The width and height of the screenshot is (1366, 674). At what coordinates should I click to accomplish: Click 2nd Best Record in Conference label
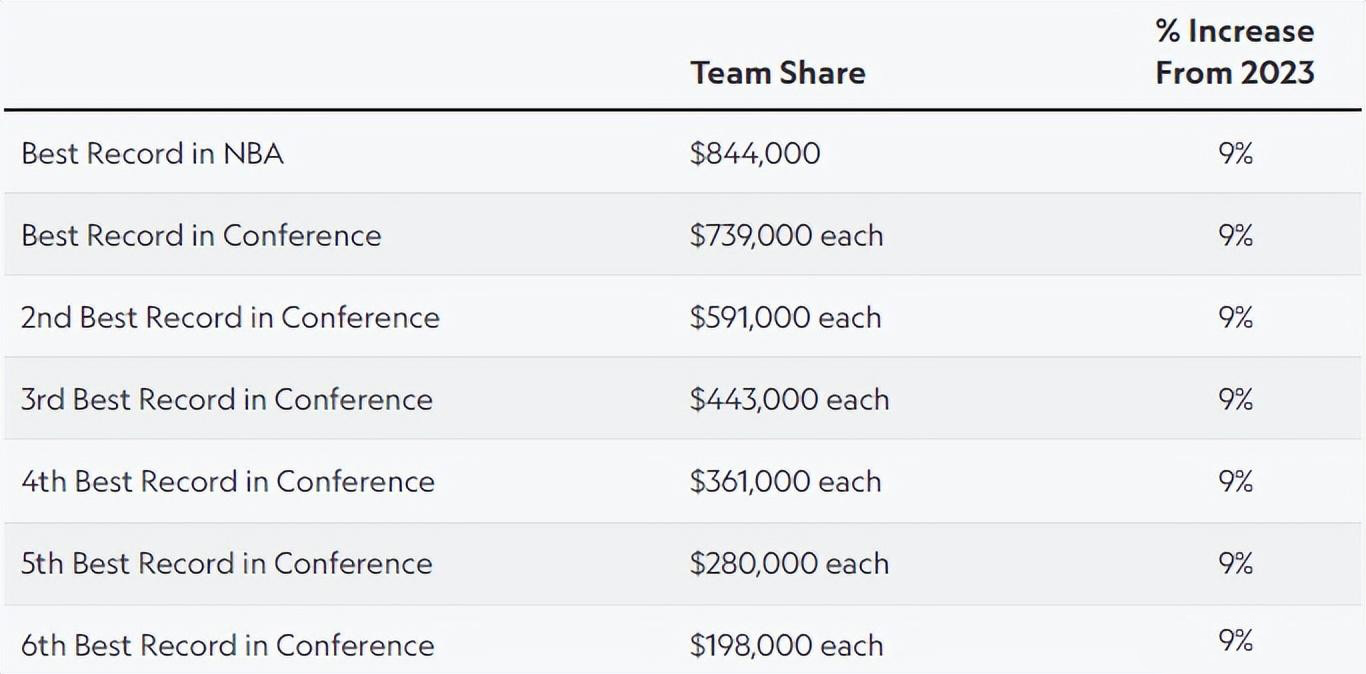click(x=230, y=317)
